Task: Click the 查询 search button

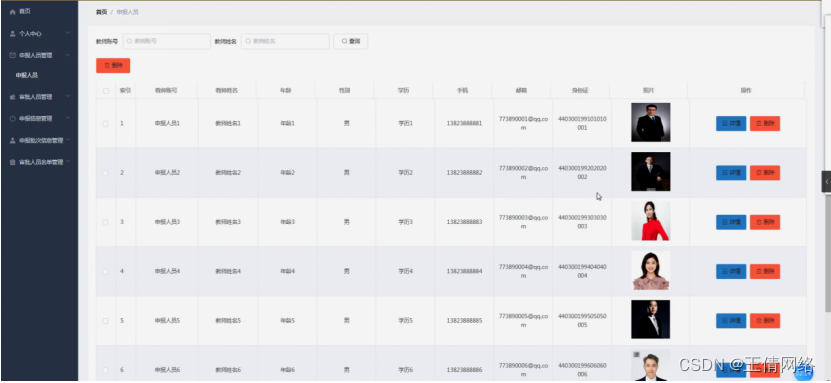Action: 350,41
